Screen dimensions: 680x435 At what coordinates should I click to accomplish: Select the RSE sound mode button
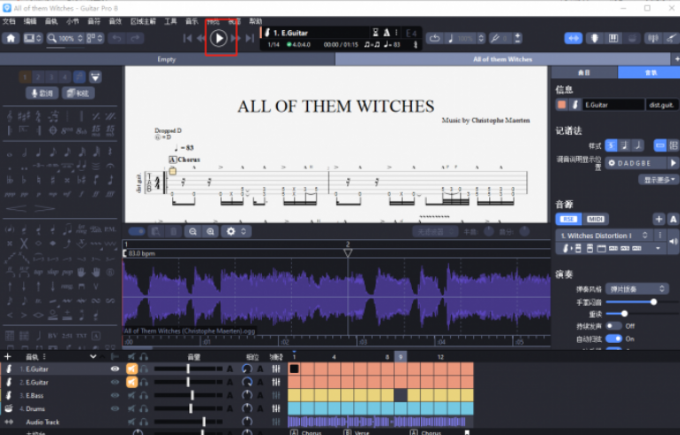point(568,219)
